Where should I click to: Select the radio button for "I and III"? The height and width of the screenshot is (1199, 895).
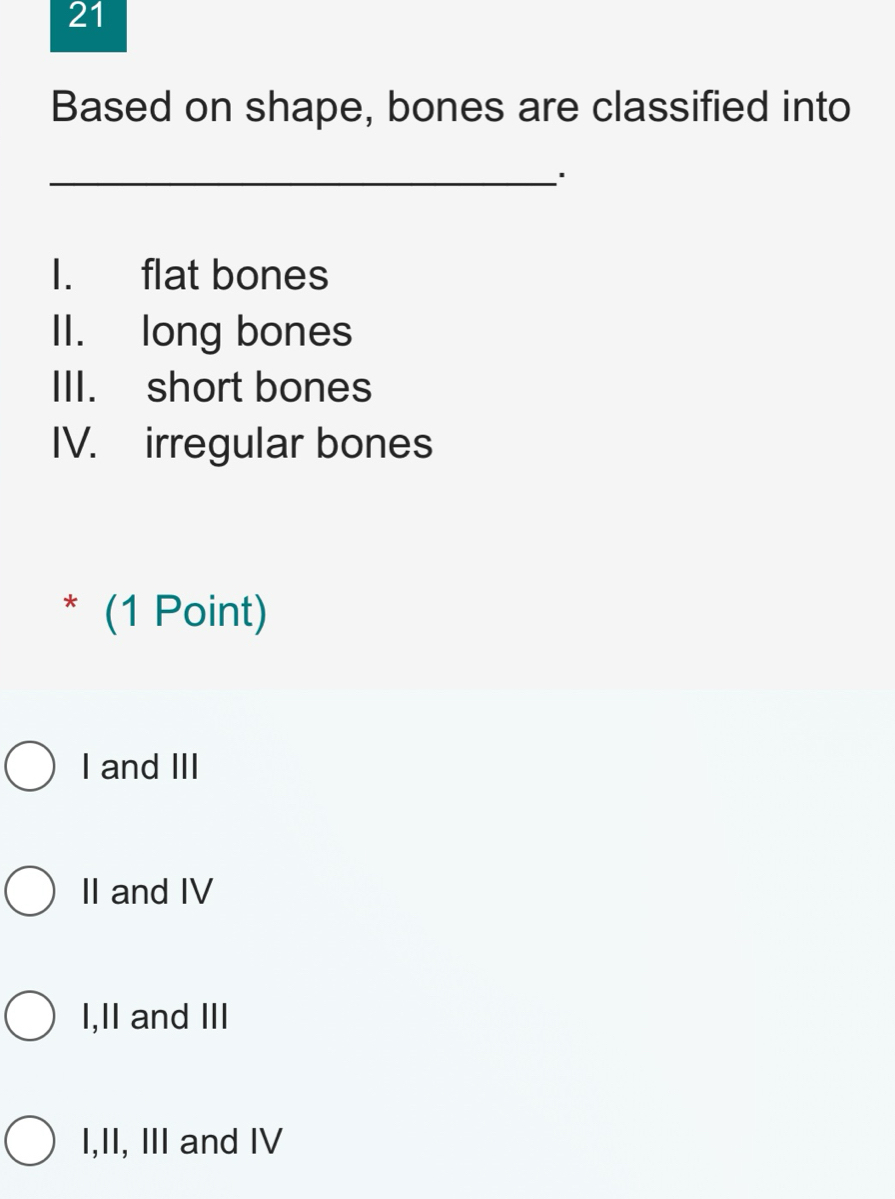point(29,766)
